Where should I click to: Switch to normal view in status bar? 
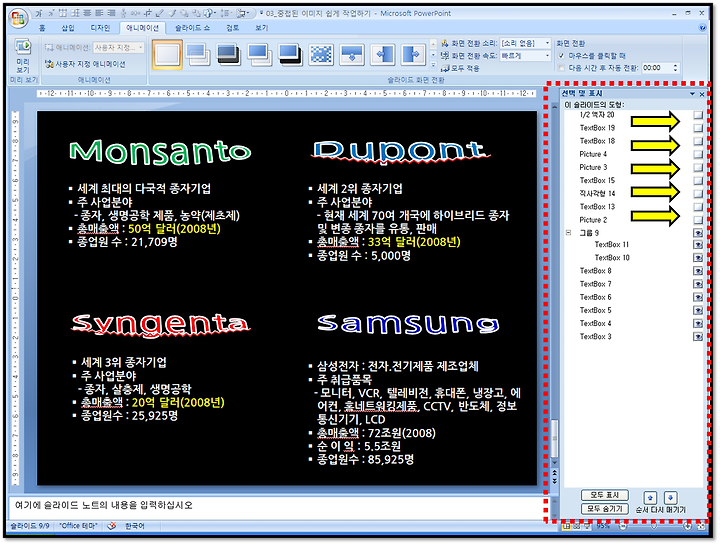567,526
